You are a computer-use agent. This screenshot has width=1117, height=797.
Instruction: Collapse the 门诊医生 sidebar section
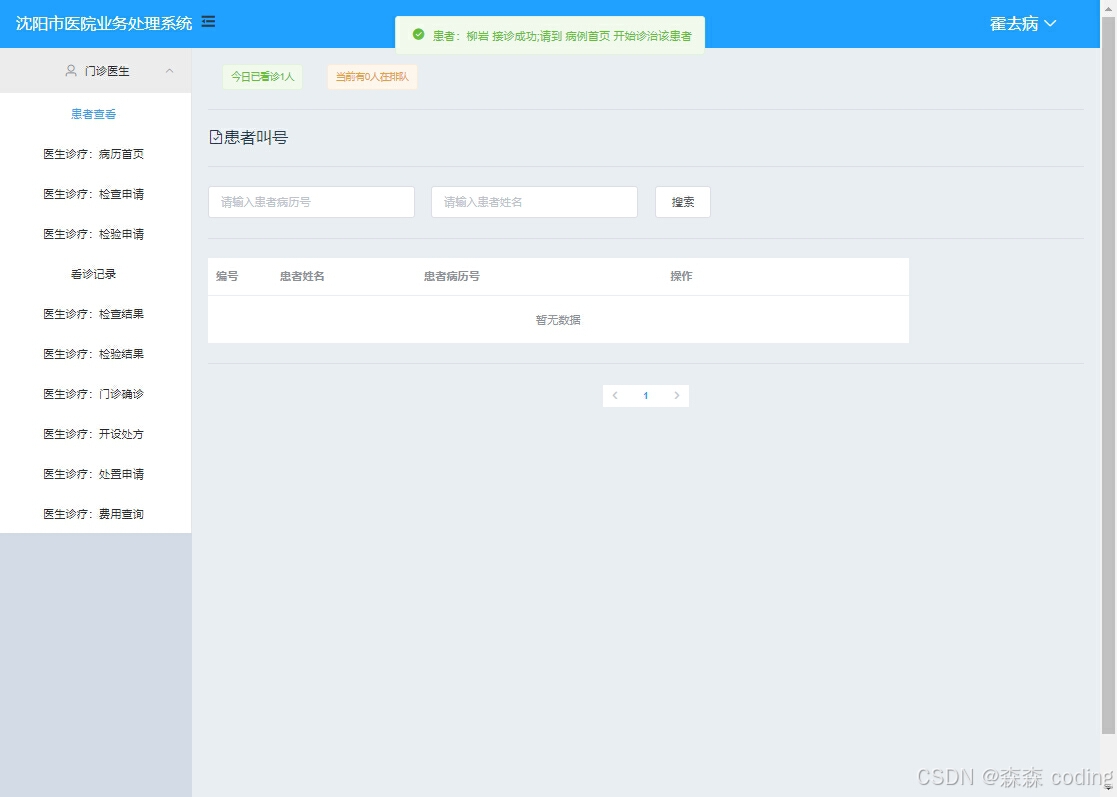coord(168,70)
